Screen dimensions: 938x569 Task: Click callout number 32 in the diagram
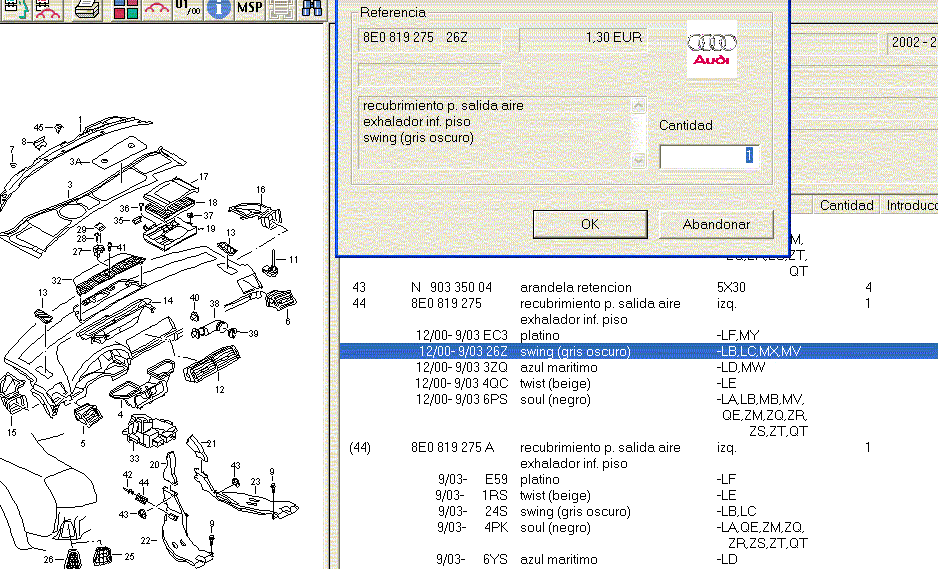point(56,280)
